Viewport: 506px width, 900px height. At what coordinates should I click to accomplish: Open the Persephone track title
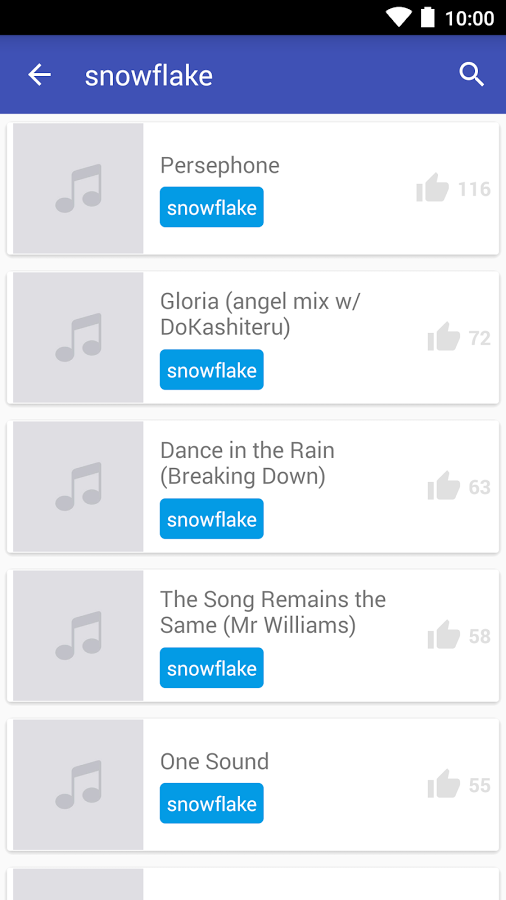tap(220, 165)
